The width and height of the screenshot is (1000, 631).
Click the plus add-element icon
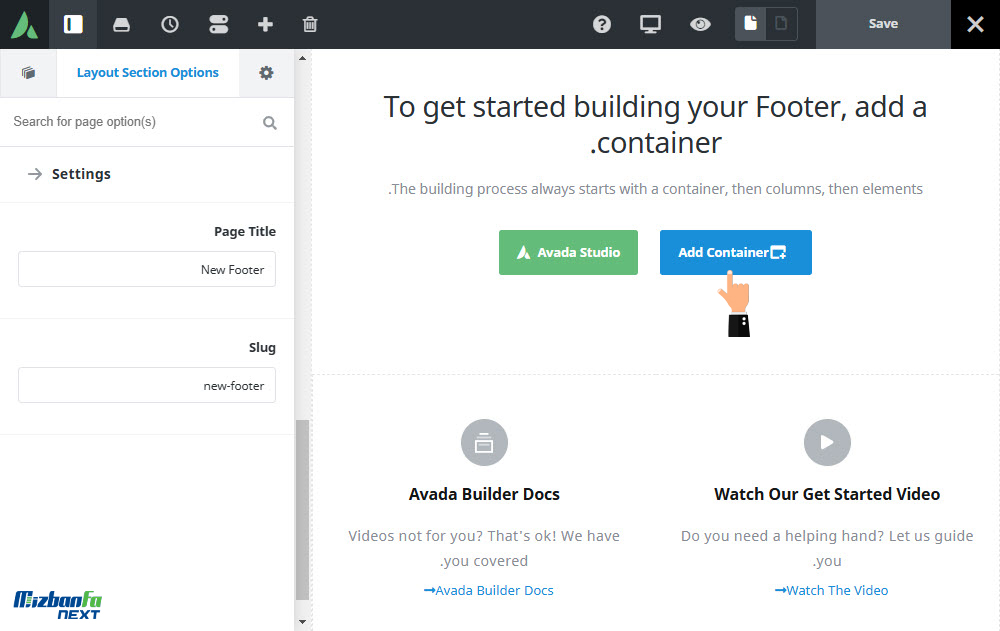point(265,24)
